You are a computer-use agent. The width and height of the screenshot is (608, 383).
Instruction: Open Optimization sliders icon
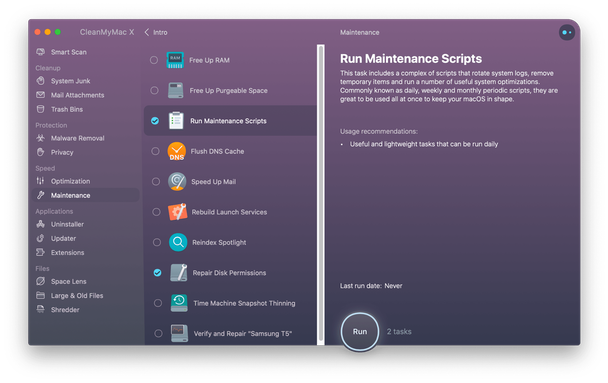(x=40, y=181)
